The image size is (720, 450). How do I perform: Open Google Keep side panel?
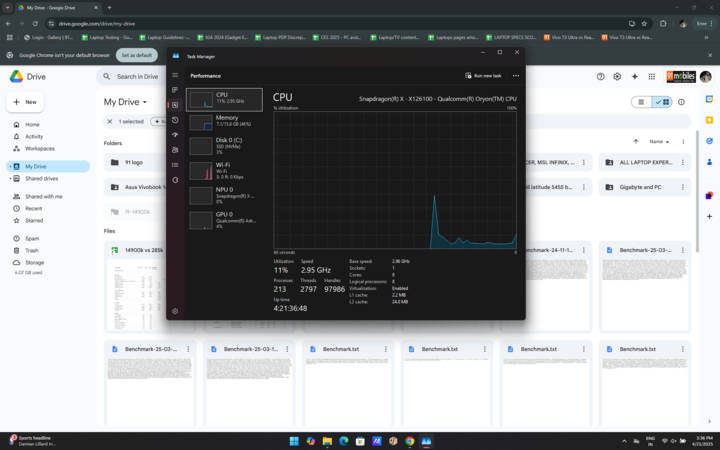[709, 120]
